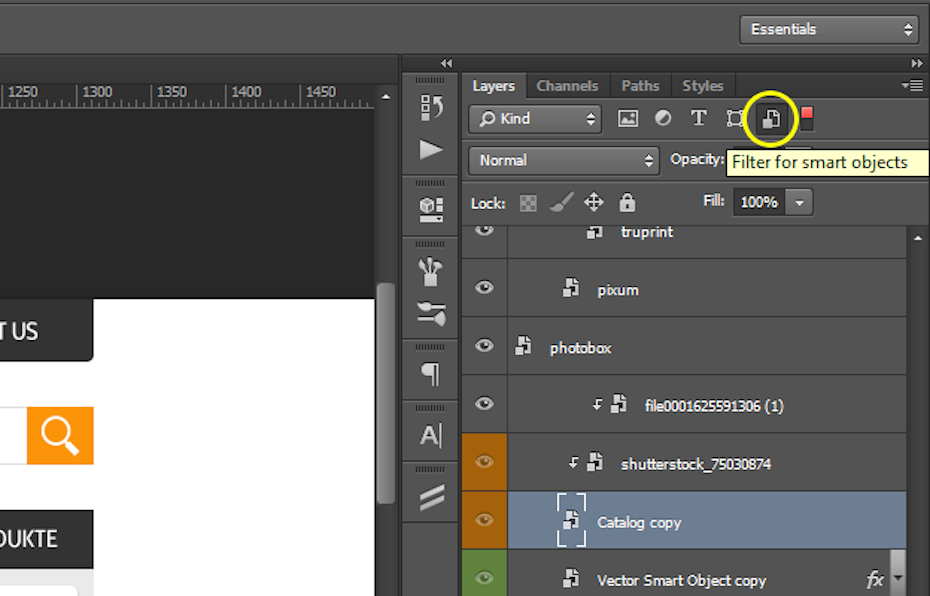Switch to the Channels tab

[x=567, y=86]
